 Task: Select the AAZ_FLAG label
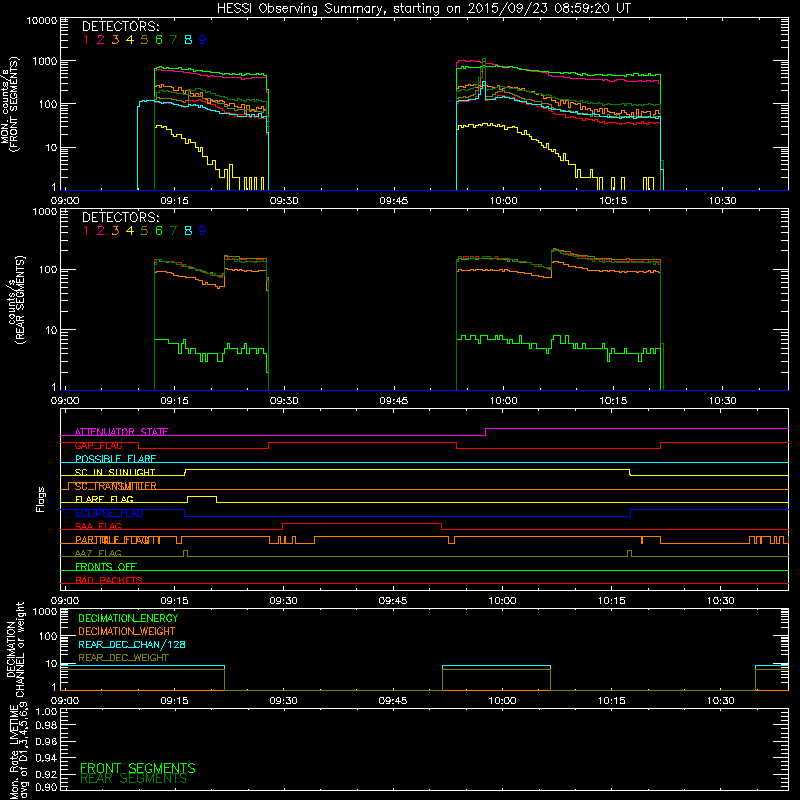tap(98, 553)
